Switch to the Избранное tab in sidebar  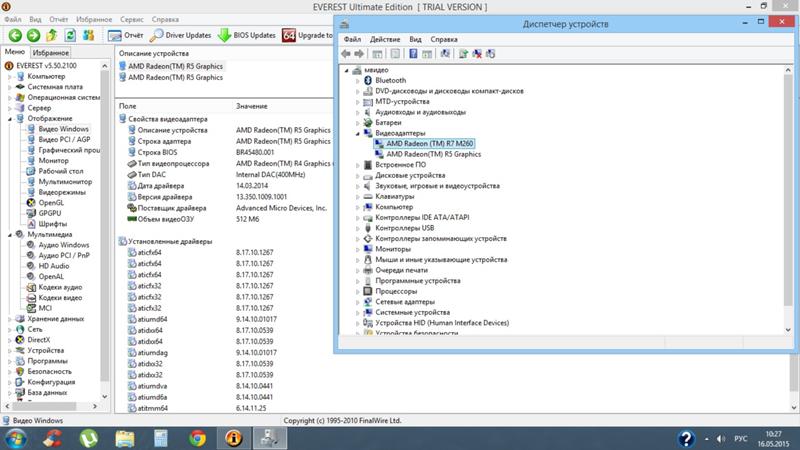tap(51, 53)
